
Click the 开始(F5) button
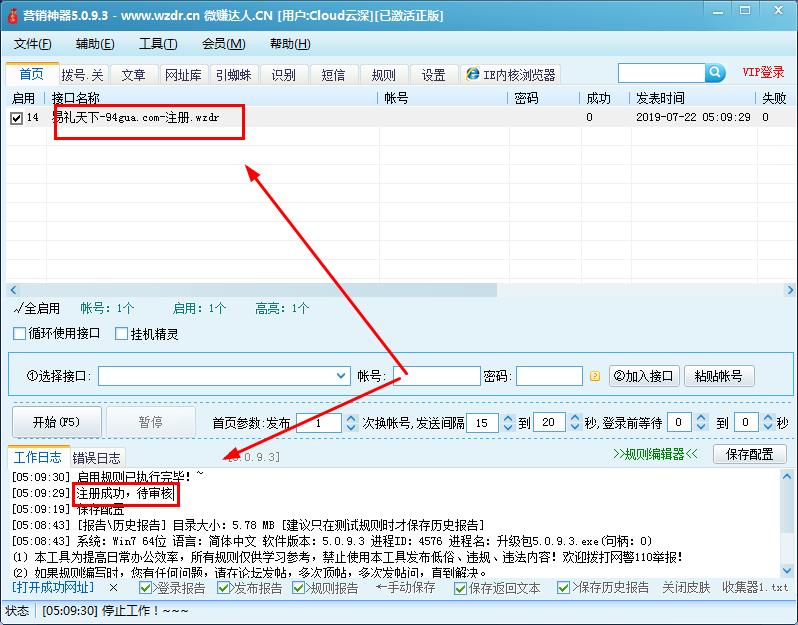pyautogui.click(x=56, y=422)
